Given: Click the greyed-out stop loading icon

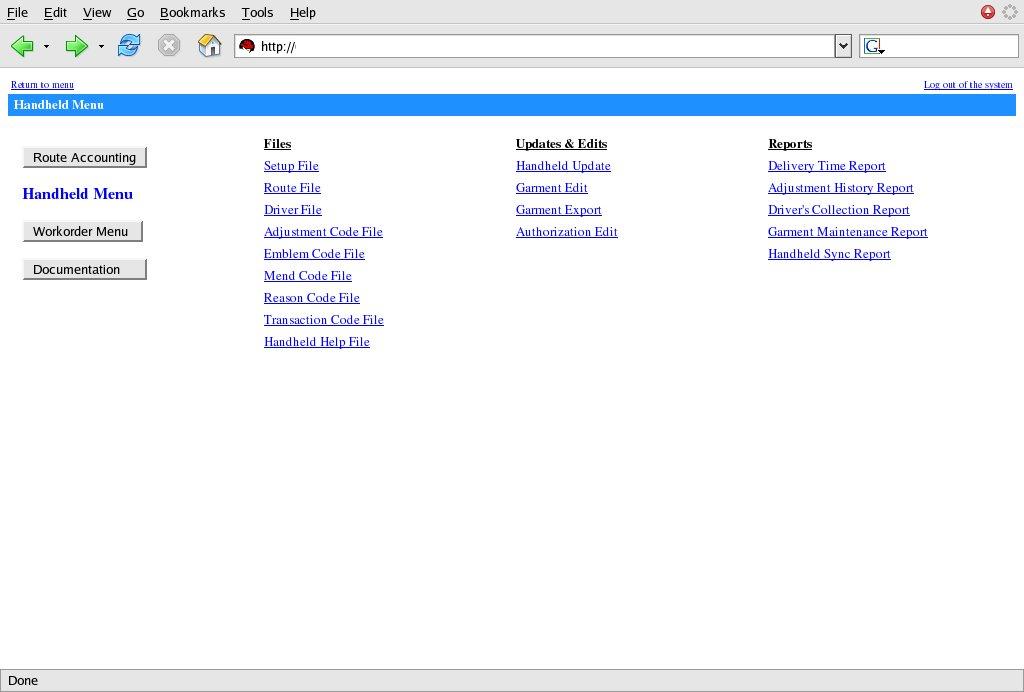Looking at the screenshot, I should (169, 46).
